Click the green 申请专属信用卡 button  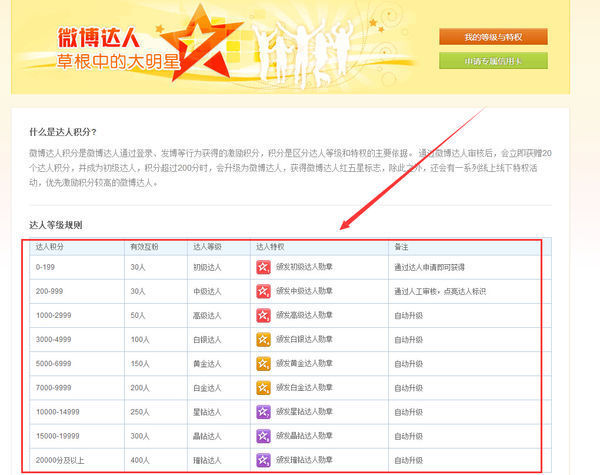[x=493, y=61]
